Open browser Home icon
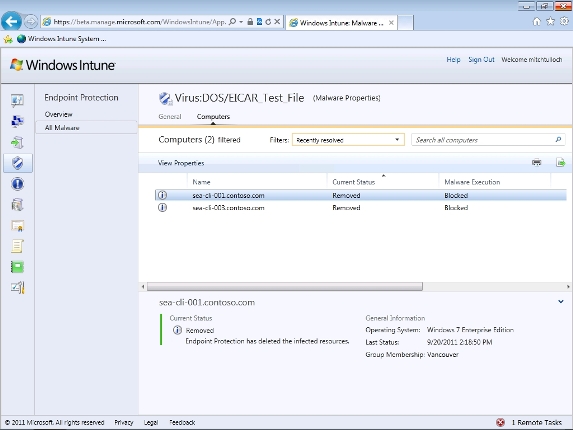The image size is (573, 430). click(x=536, y=22)
